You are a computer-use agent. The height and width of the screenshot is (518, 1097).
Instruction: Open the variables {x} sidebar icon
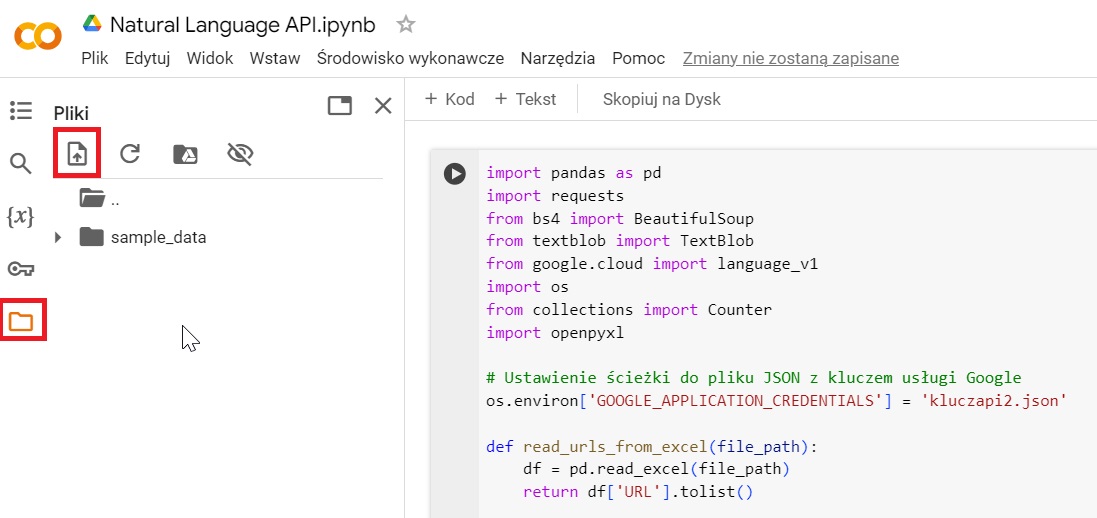[20, 216]
